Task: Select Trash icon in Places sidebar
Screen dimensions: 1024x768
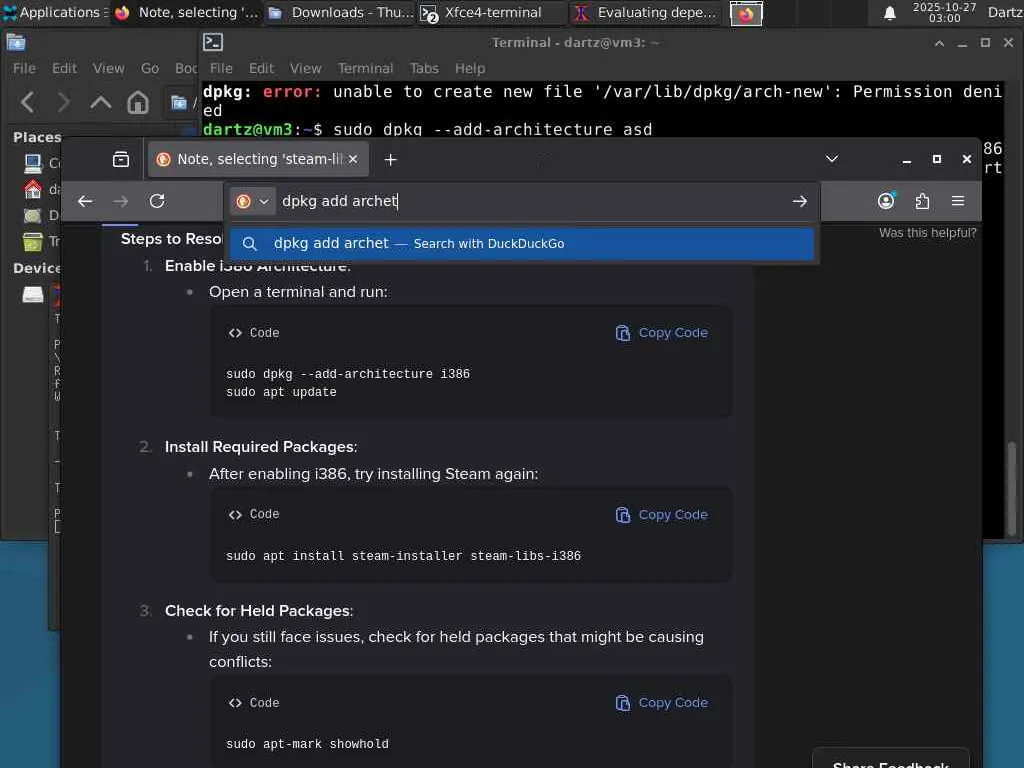Action: (x=33, y=242)
